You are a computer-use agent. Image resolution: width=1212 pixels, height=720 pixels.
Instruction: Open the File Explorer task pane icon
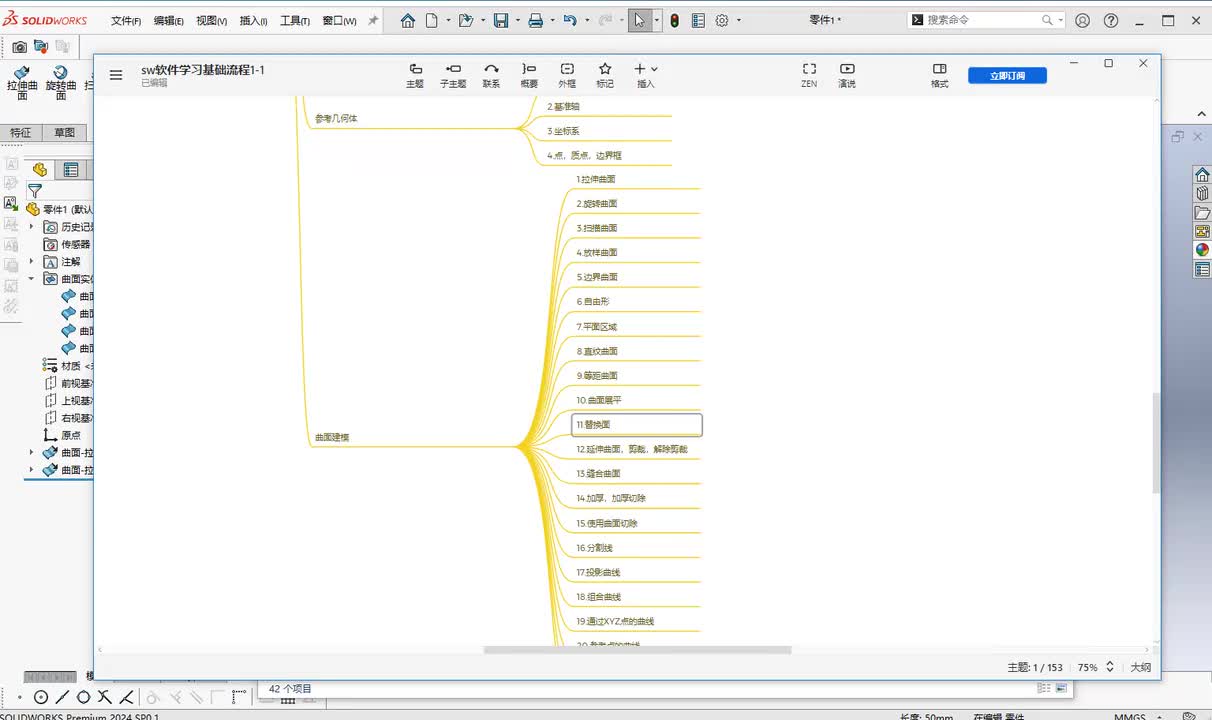[x=1202, y=213]
